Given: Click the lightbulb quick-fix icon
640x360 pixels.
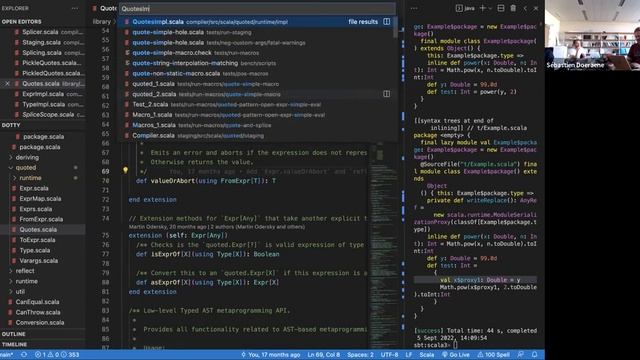Looking at the screenshot, I should pyautogui.click(x=125, y=170).
